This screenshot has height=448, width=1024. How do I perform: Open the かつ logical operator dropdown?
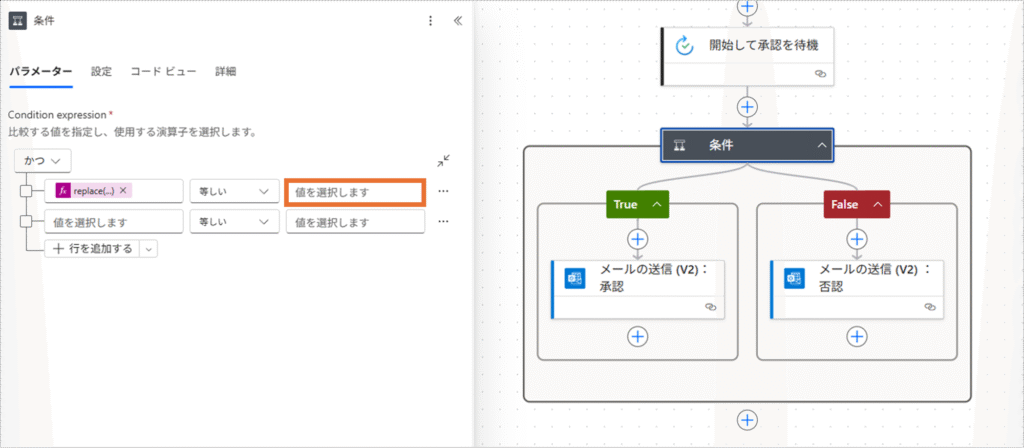click(43, 160)
